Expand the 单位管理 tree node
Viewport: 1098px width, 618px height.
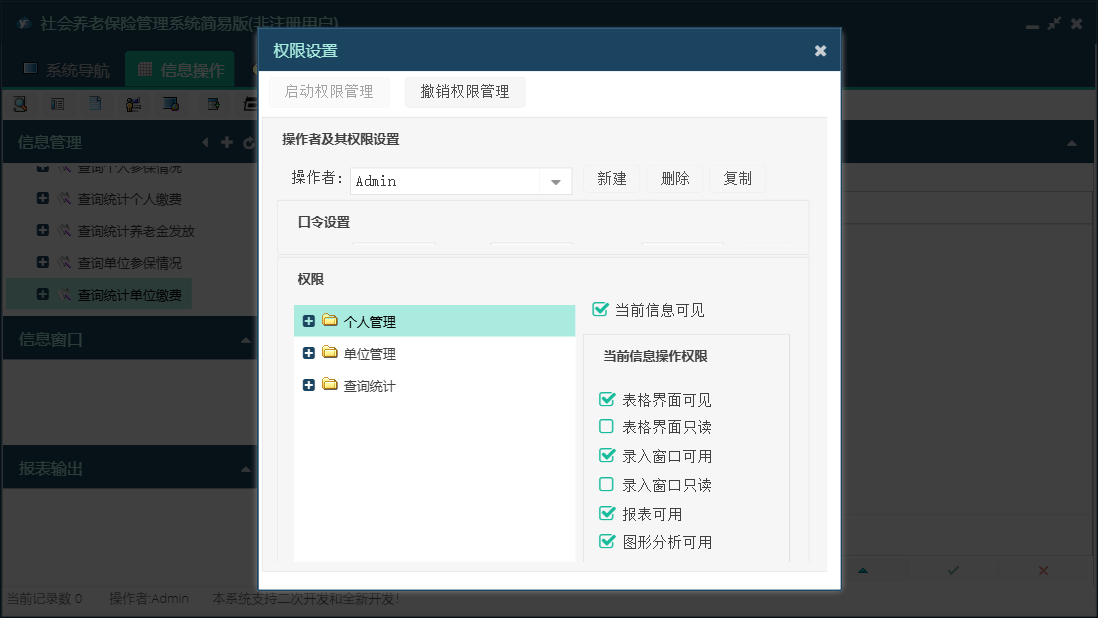[308, 353]
